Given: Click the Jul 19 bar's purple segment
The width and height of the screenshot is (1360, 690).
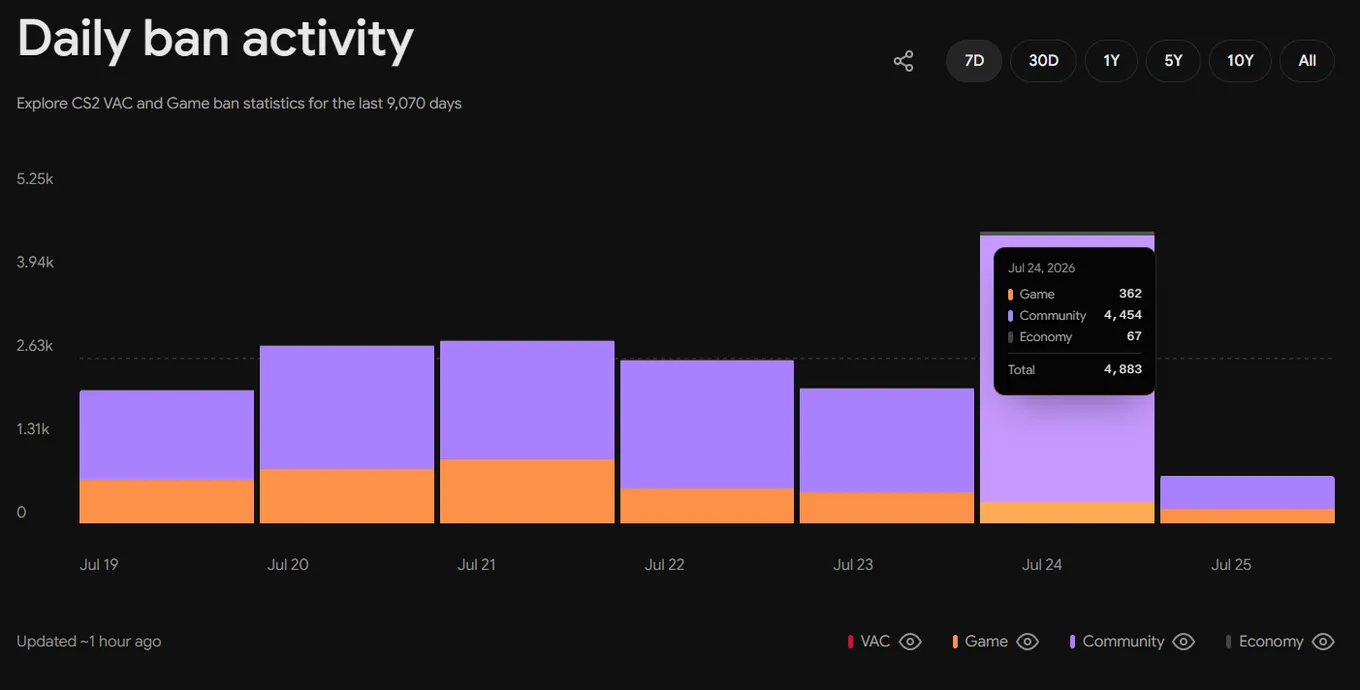Looking at the screenshot, I should pos(167,435).
